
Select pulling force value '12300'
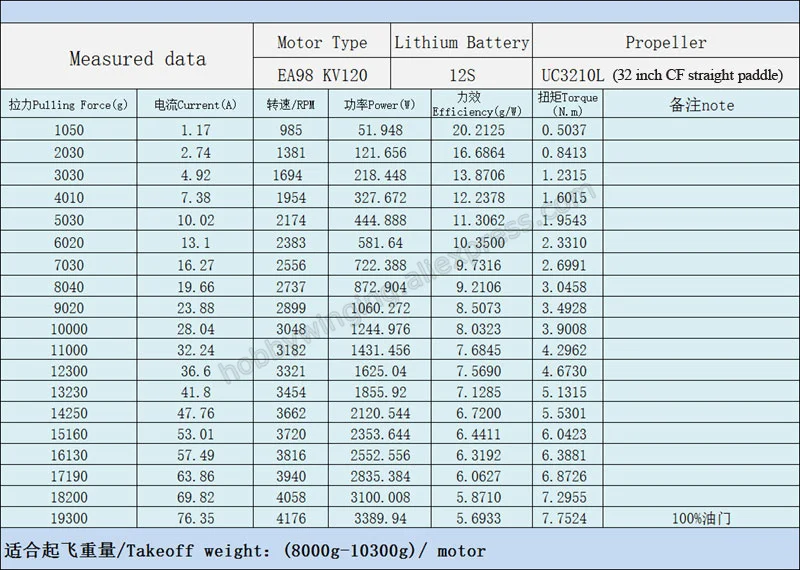69,370
